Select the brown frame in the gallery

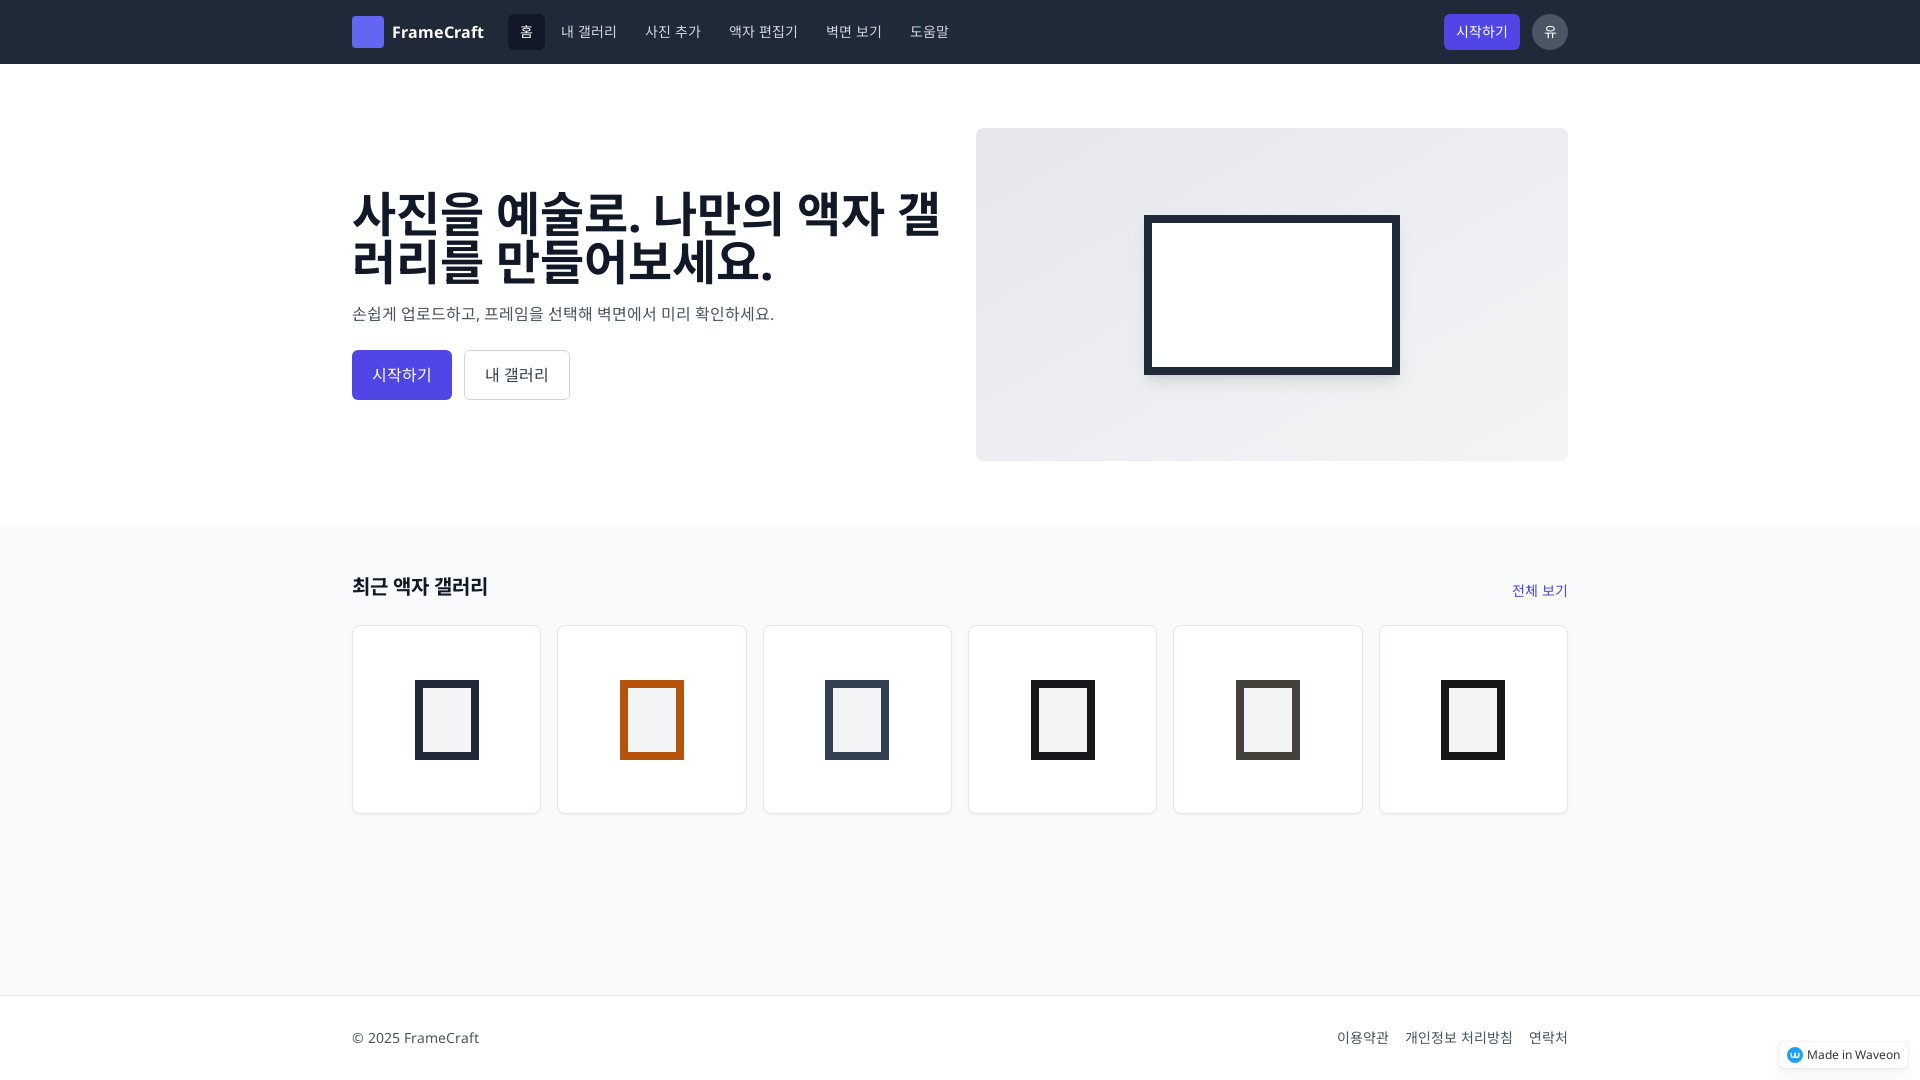click(1267, 719)
